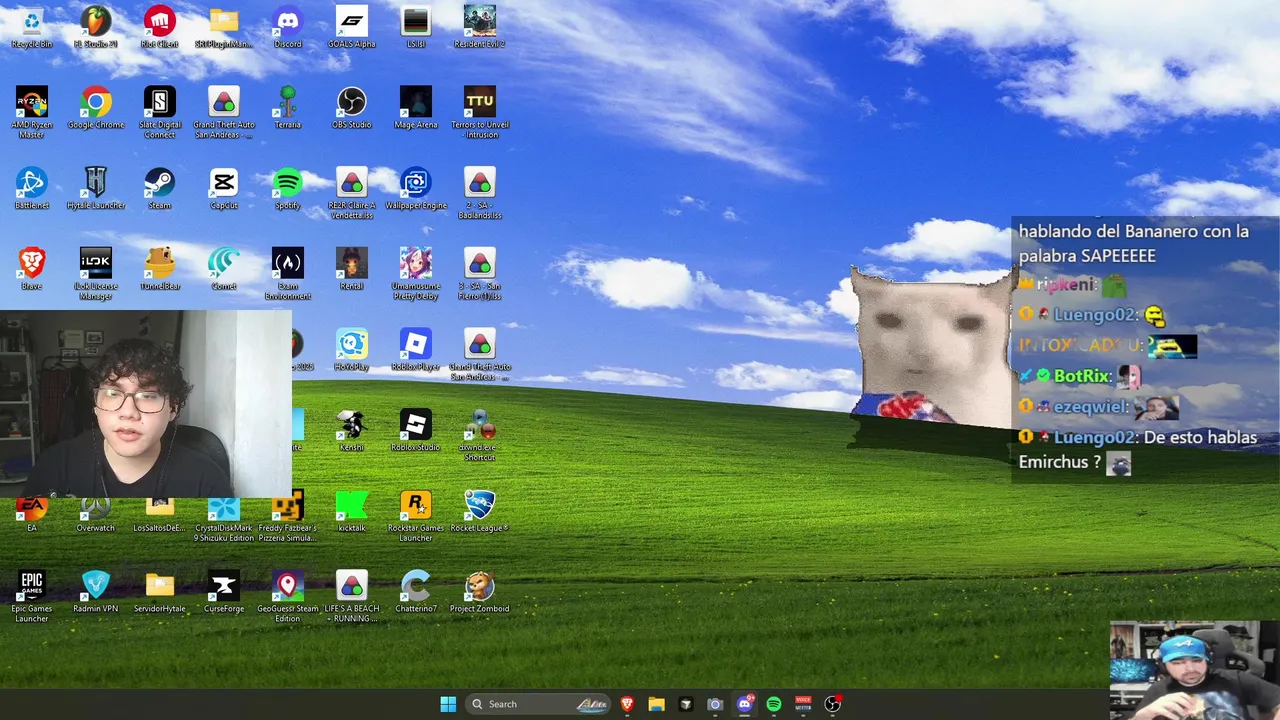Open the Windows Start menu
Image resolution: width=1280 pixels, height=720 pixels.
pos(448,704)
